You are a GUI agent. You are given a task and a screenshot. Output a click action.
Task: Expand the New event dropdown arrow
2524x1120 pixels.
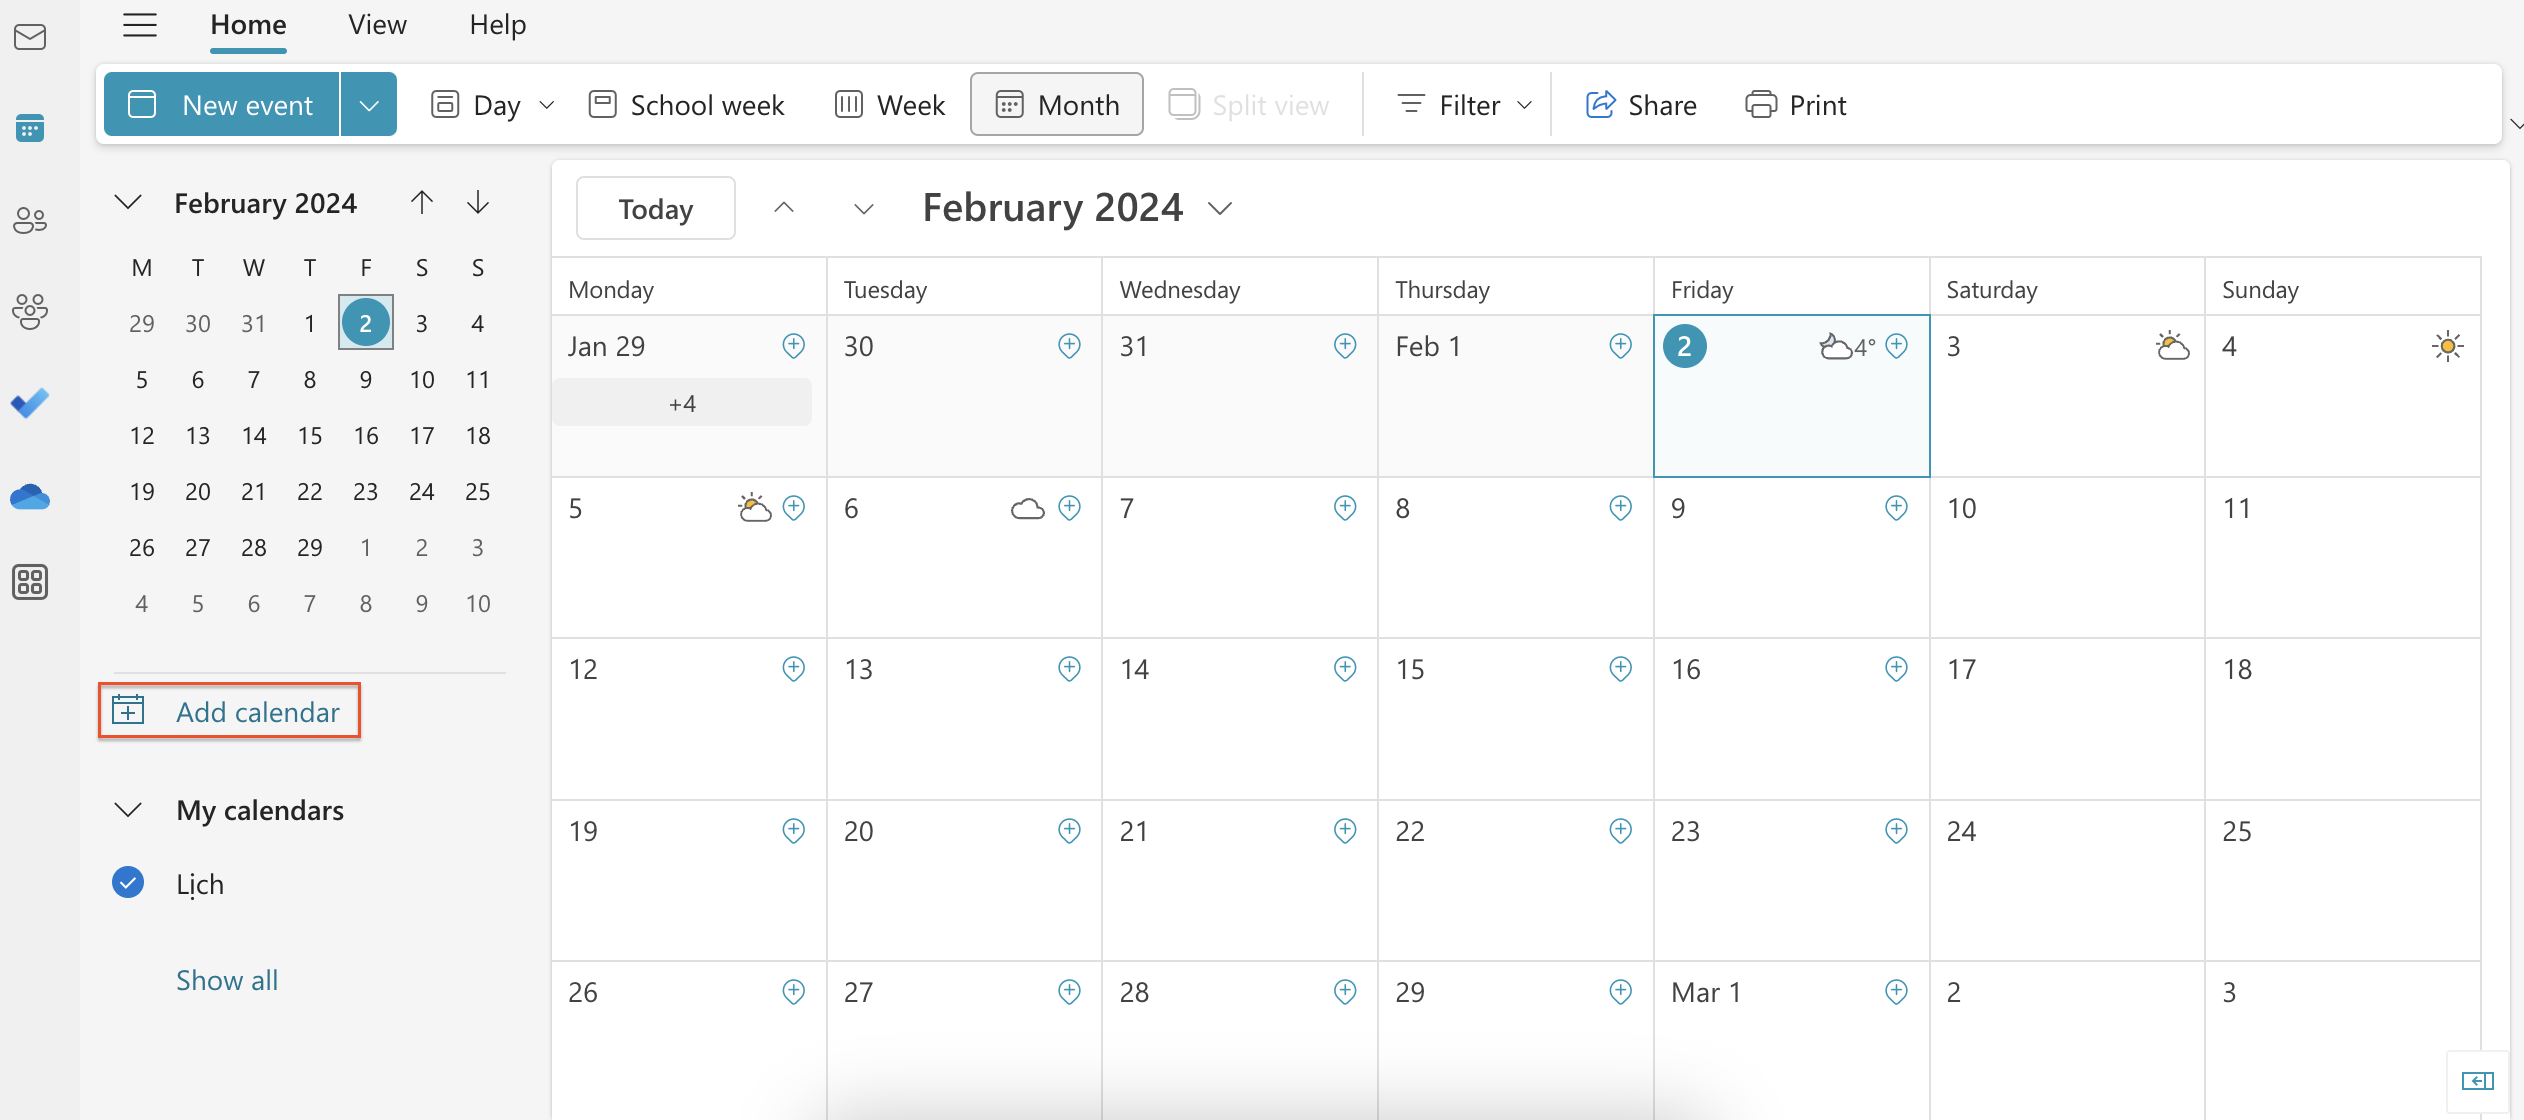click(x=369, y=105)
